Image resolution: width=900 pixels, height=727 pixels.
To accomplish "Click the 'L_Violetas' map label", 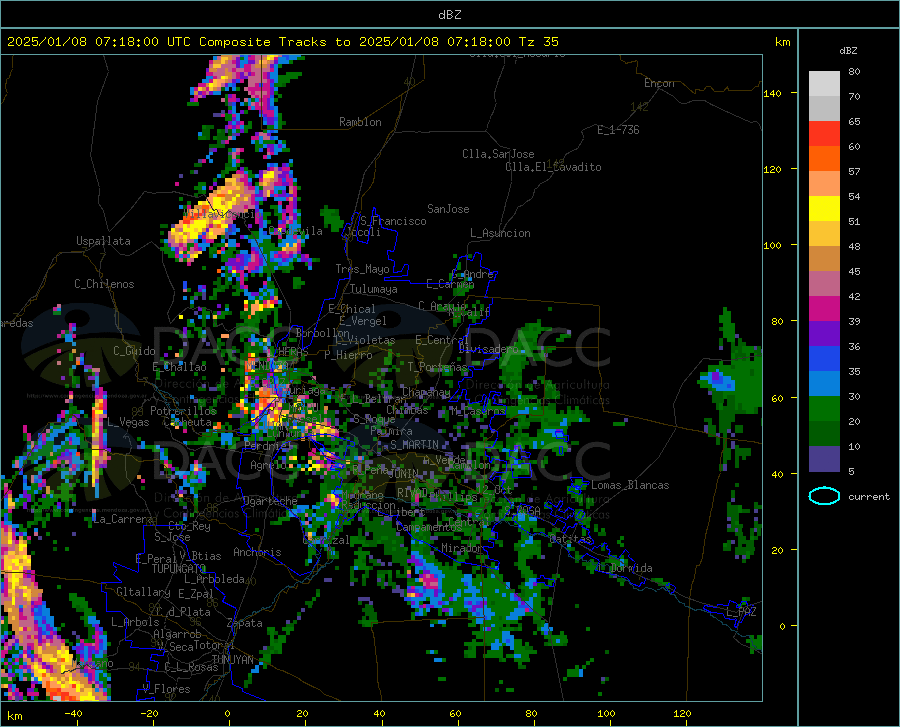I will [x=365, y=340].
